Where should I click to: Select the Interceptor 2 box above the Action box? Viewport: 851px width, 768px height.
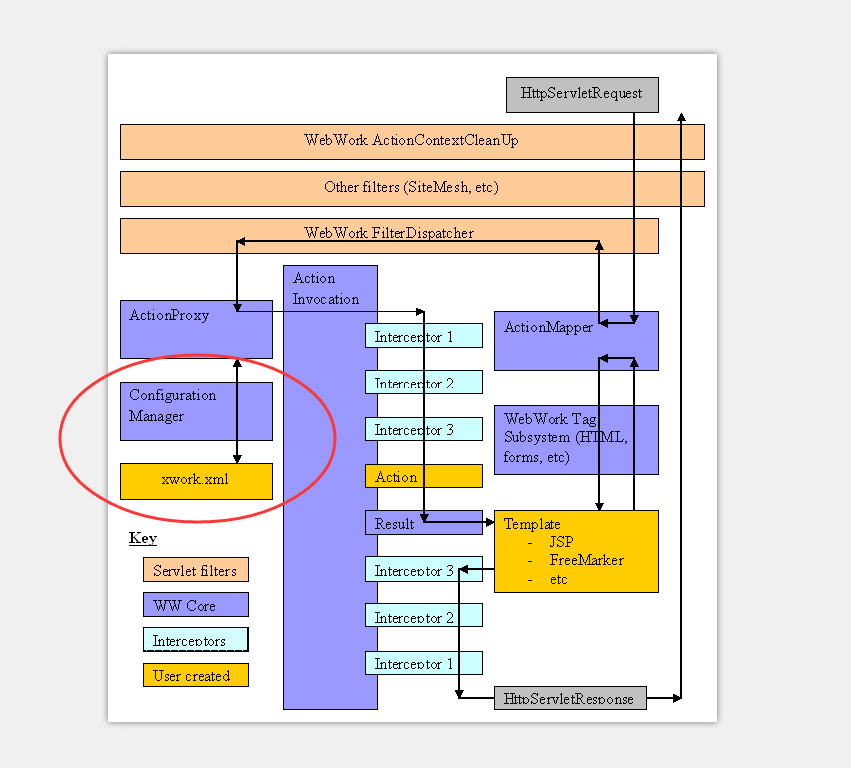point(424,382)
